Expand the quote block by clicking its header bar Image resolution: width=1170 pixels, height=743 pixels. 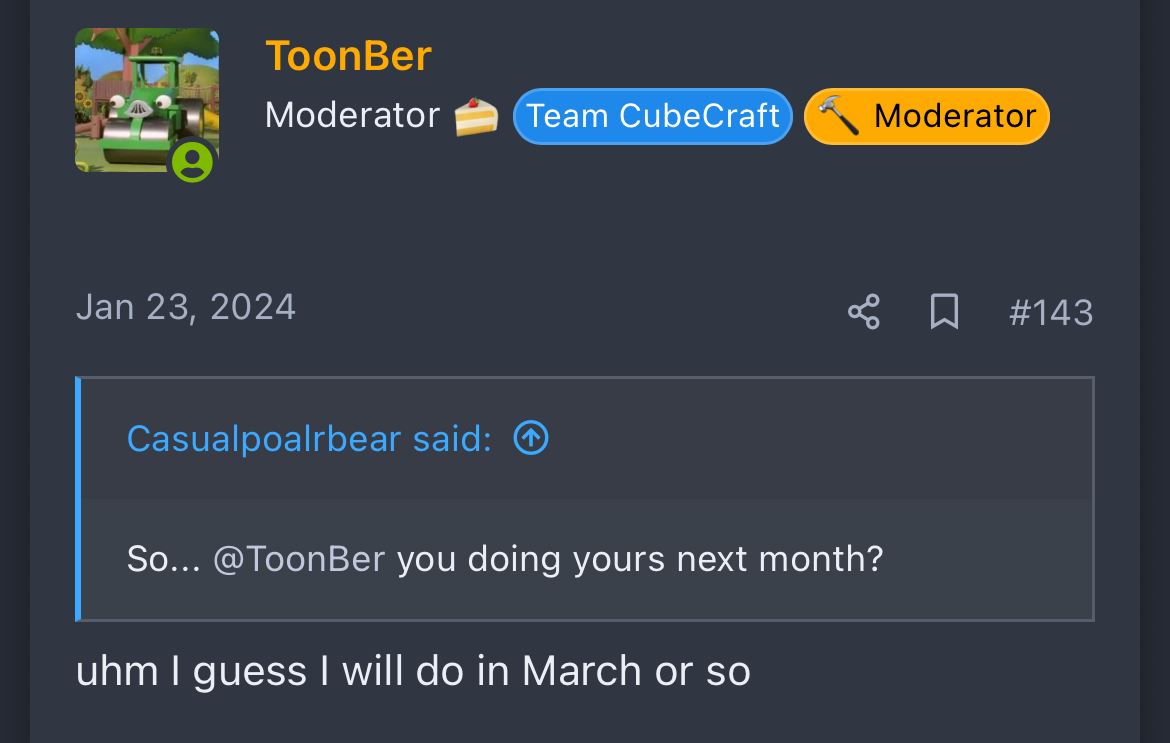(x=586, y=439)
